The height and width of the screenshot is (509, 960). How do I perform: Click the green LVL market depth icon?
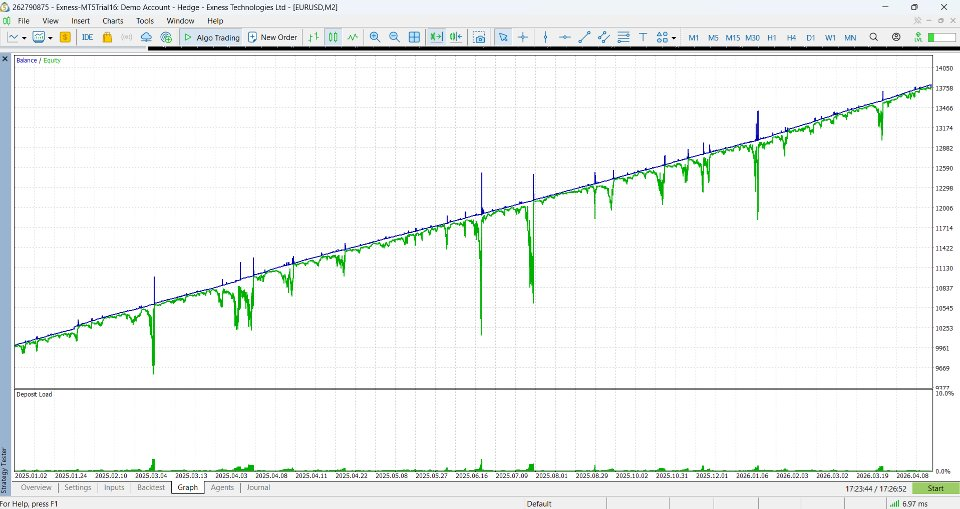[918, 37]
